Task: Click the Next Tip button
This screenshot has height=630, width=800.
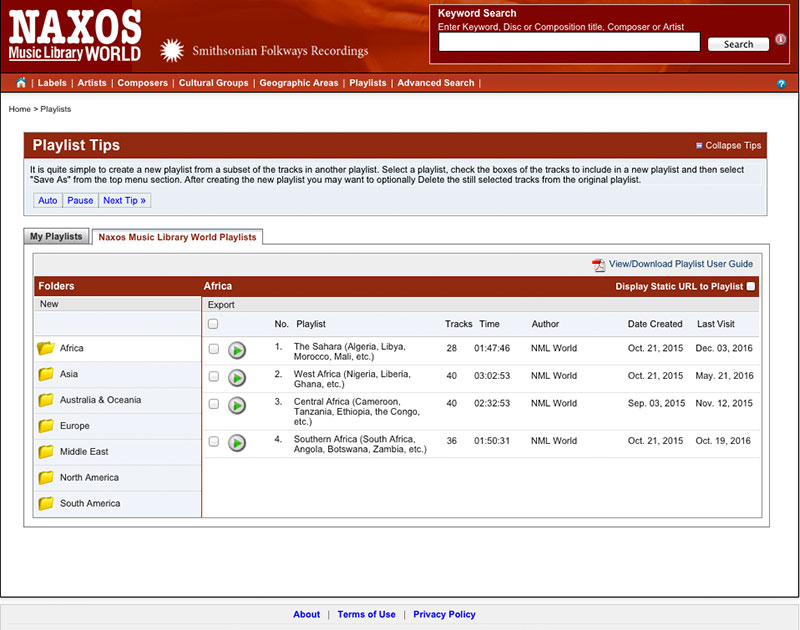Action: point(124,201)
